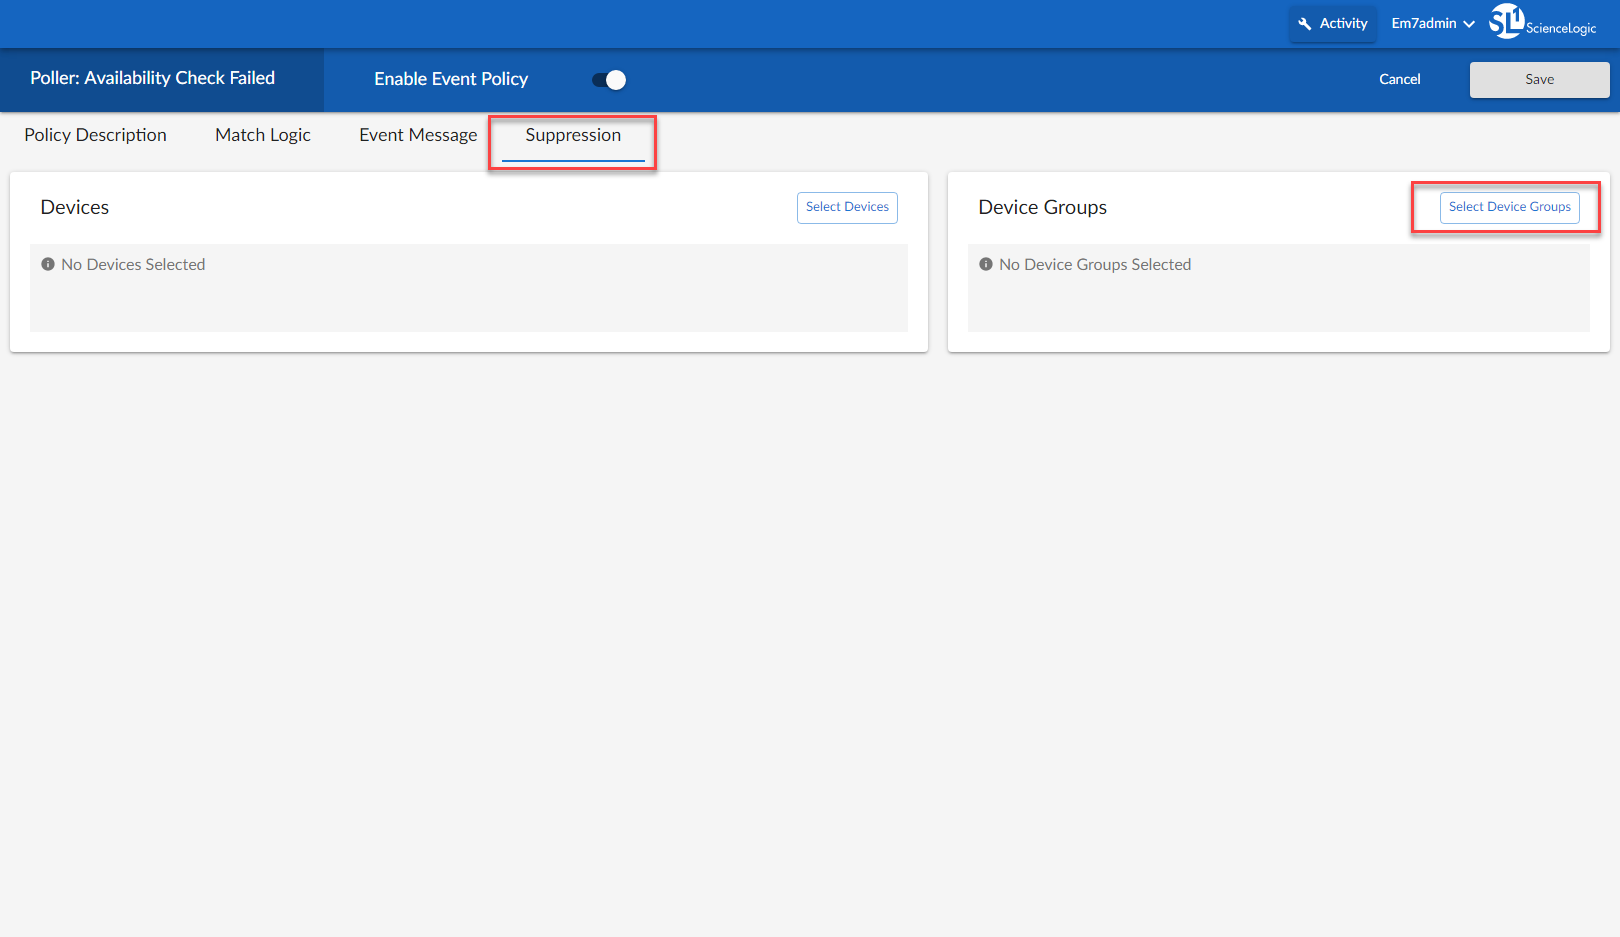
Task: Click the Devices panel heading
Action: point(75,207)
